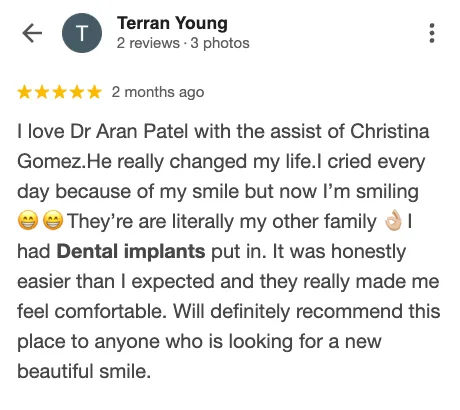Go back using the left arrow
Viewport: 460px width, 410px height.
click(x=32, y=33)
